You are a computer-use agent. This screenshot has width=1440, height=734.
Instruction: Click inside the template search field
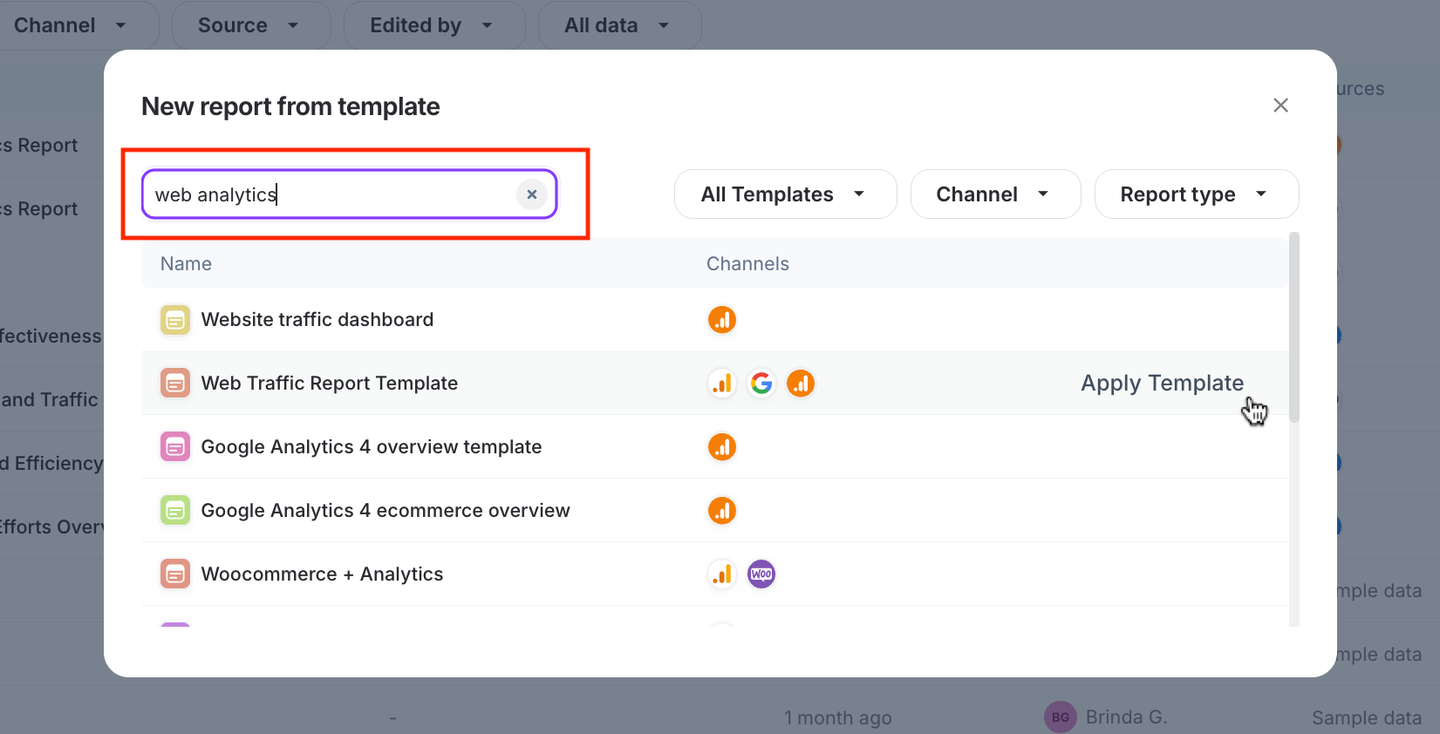tap(330, 194)
